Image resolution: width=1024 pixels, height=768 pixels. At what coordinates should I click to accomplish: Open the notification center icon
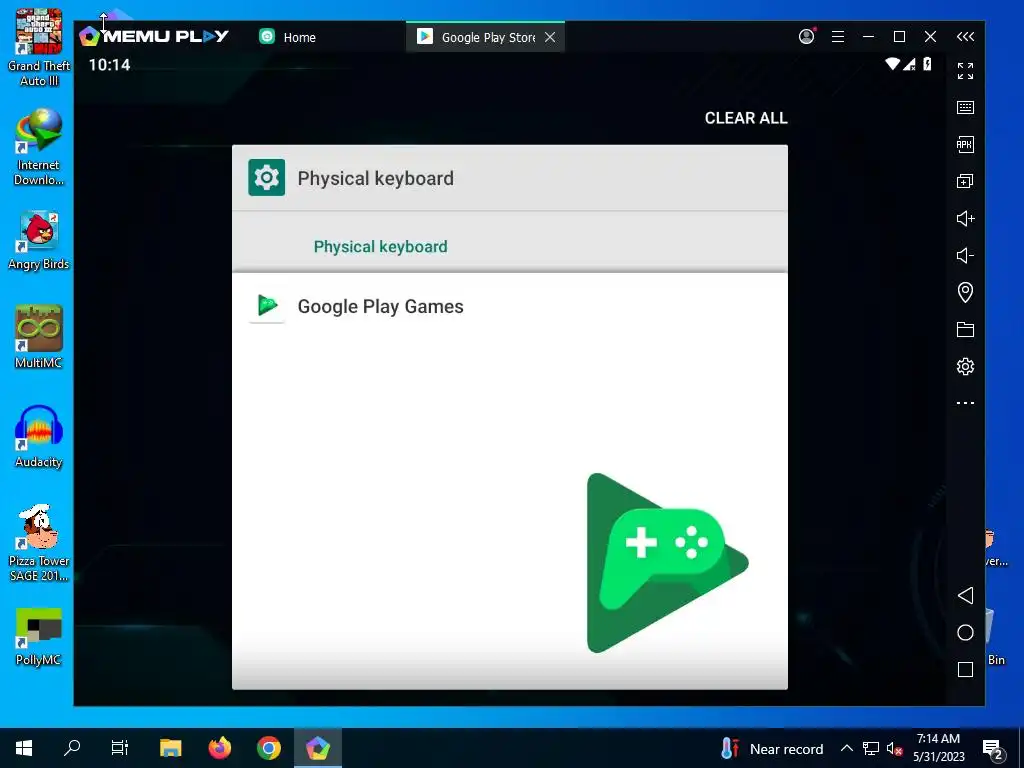[x=992, y=750]
